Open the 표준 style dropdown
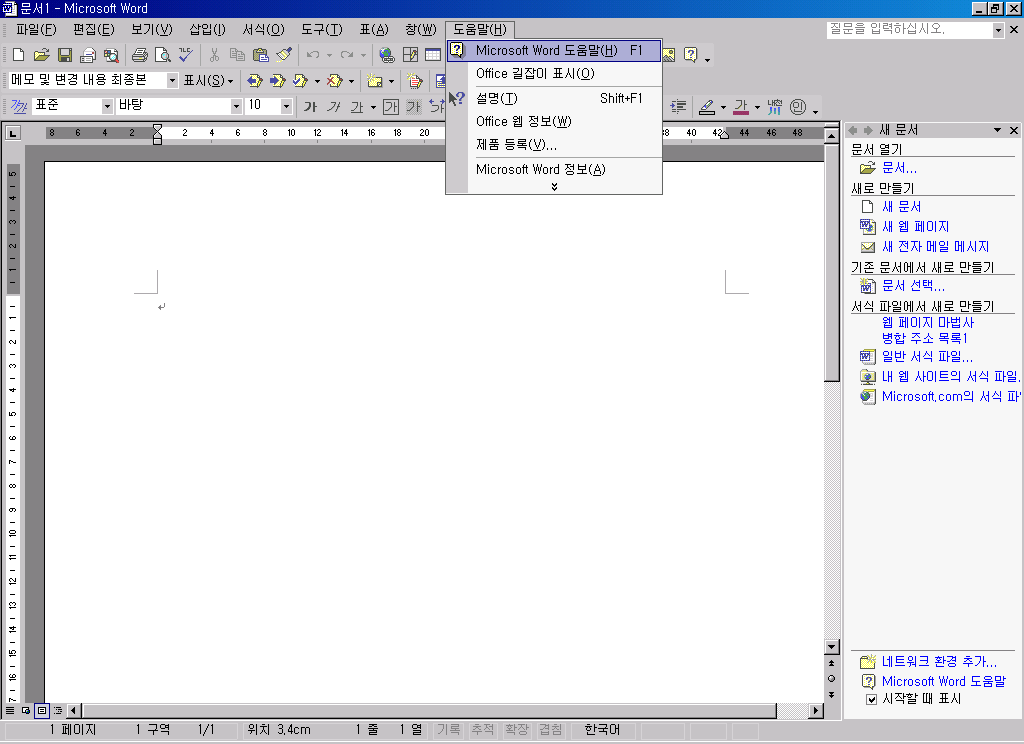Image resolution: width=1024 pixels, height=744 pixels. click(107, 106)
